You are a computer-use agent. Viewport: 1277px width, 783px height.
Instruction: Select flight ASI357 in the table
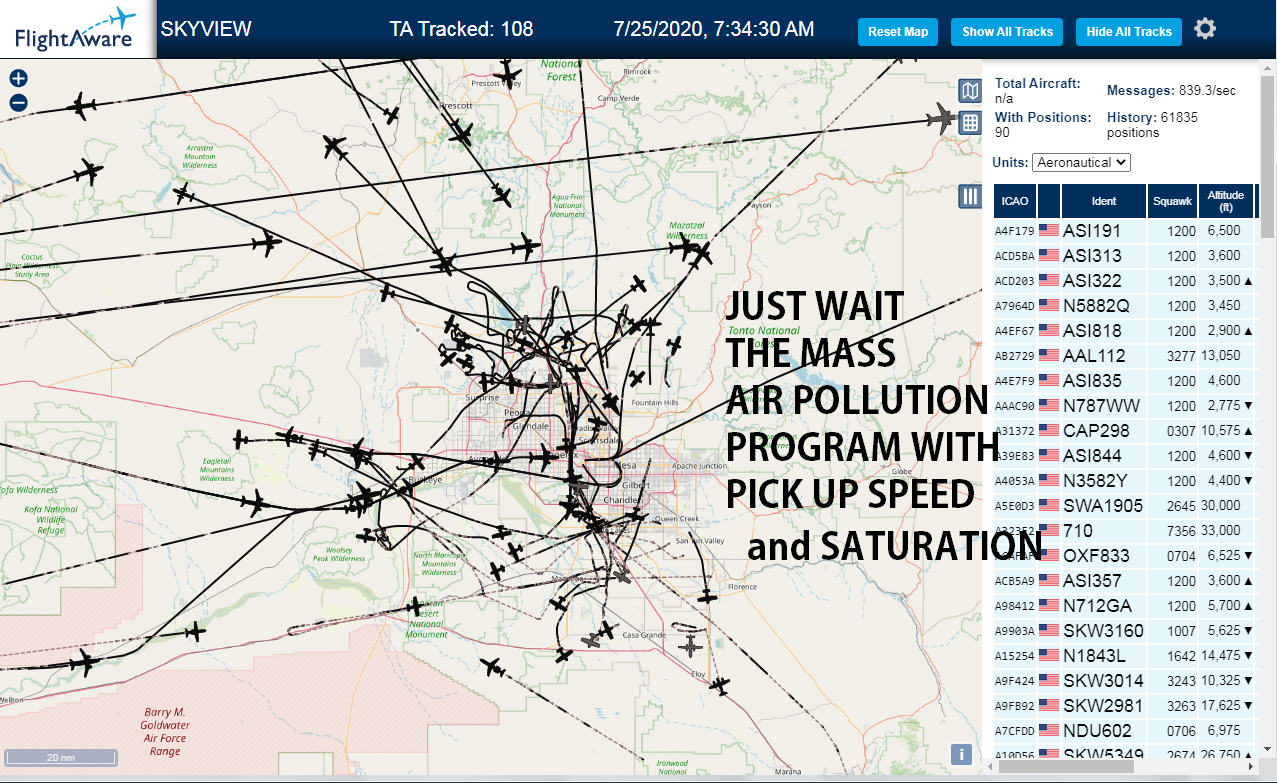pyautogui.click(x=1092, y=581)
